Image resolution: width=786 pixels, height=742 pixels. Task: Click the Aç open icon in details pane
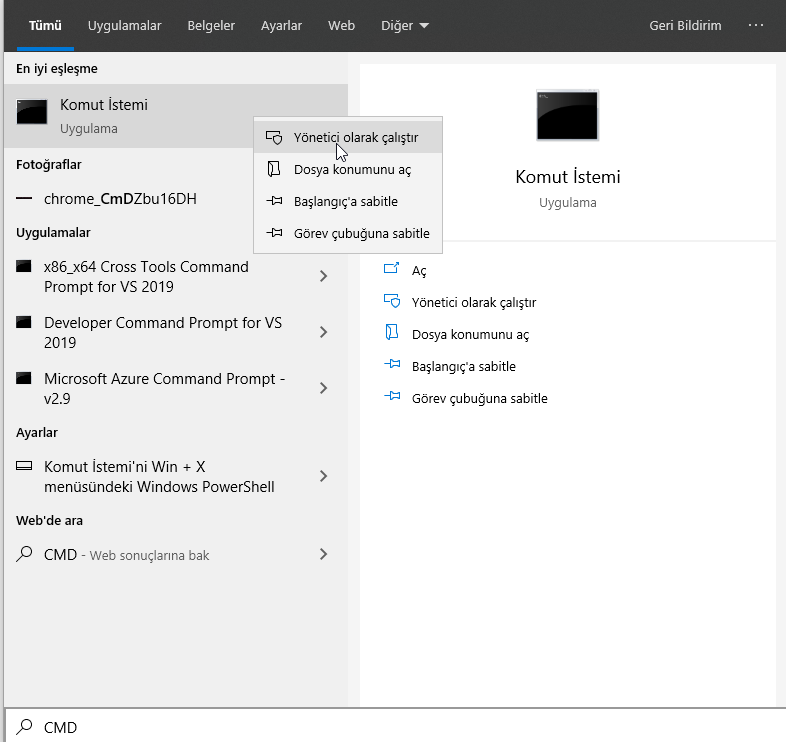click(391, 268)
